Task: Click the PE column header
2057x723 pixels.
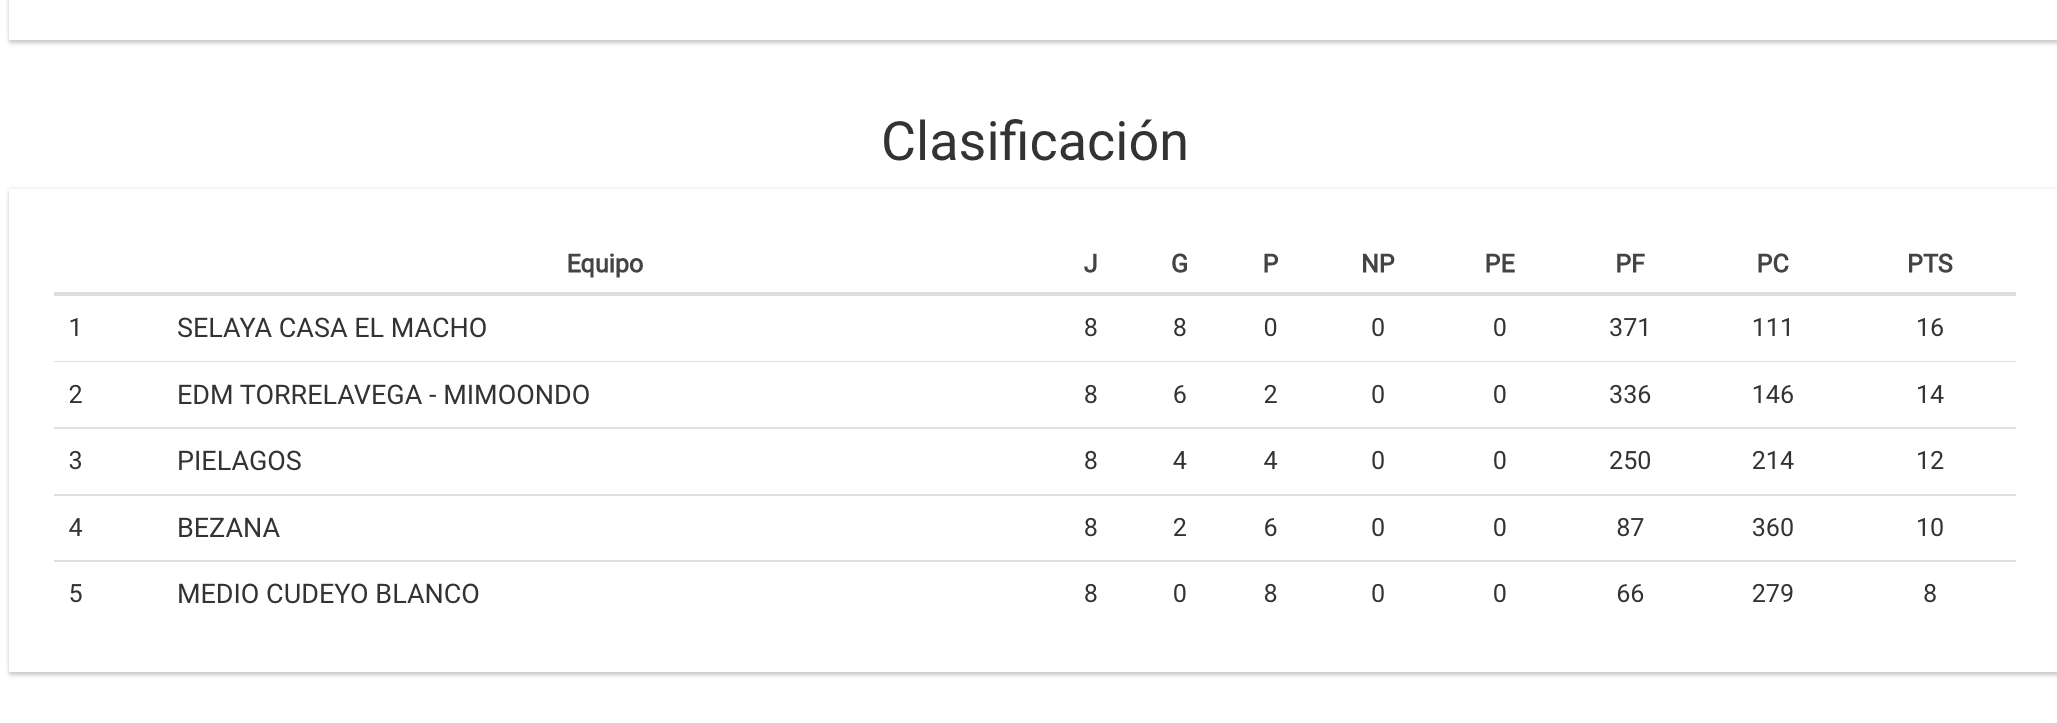Action: (1499, 264)
